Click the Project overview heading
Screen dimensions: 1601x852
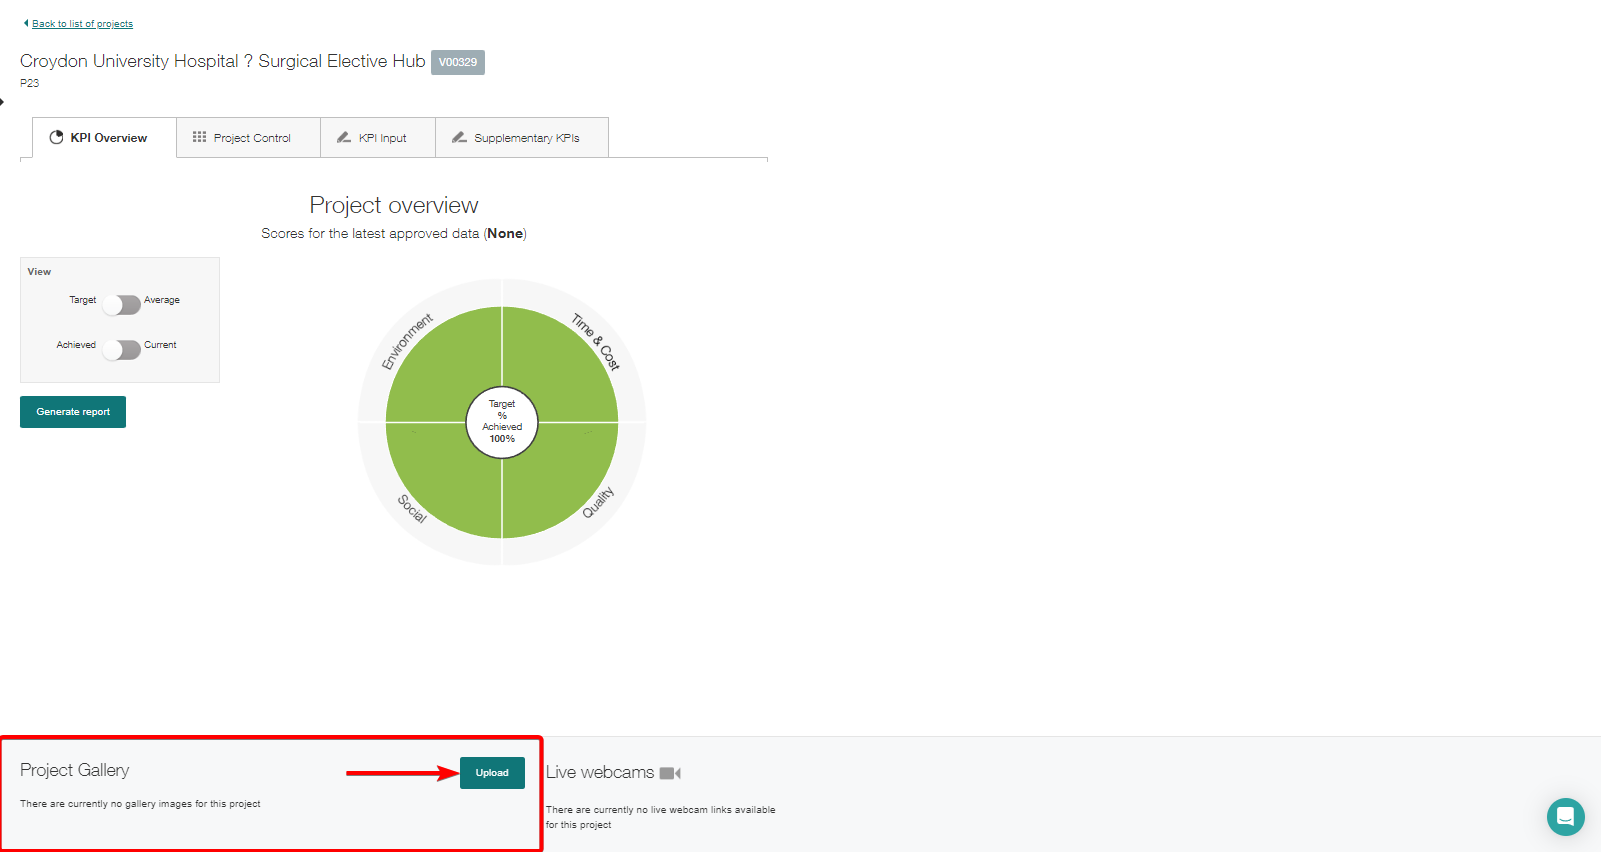pyautogui.click(x=394, y=205)
